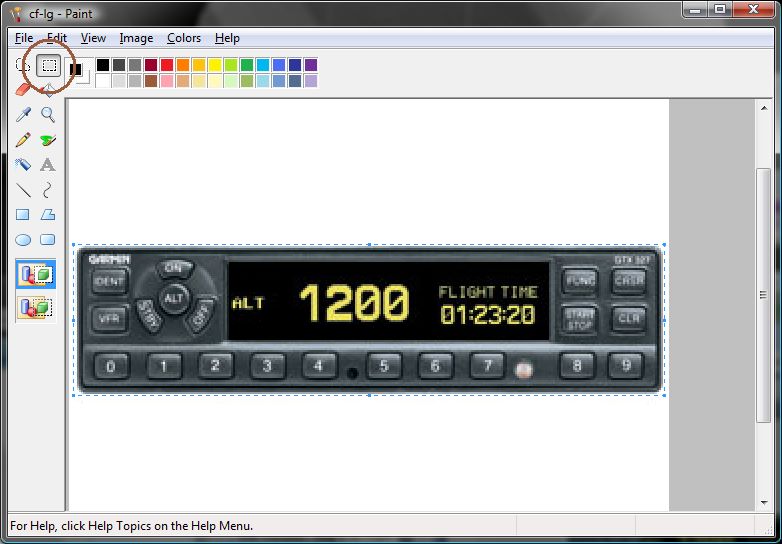Image resolution: width=782 pixels, height=544 pixels.
Task: Pick the black color swatch
Action: (x=103, y=65)
